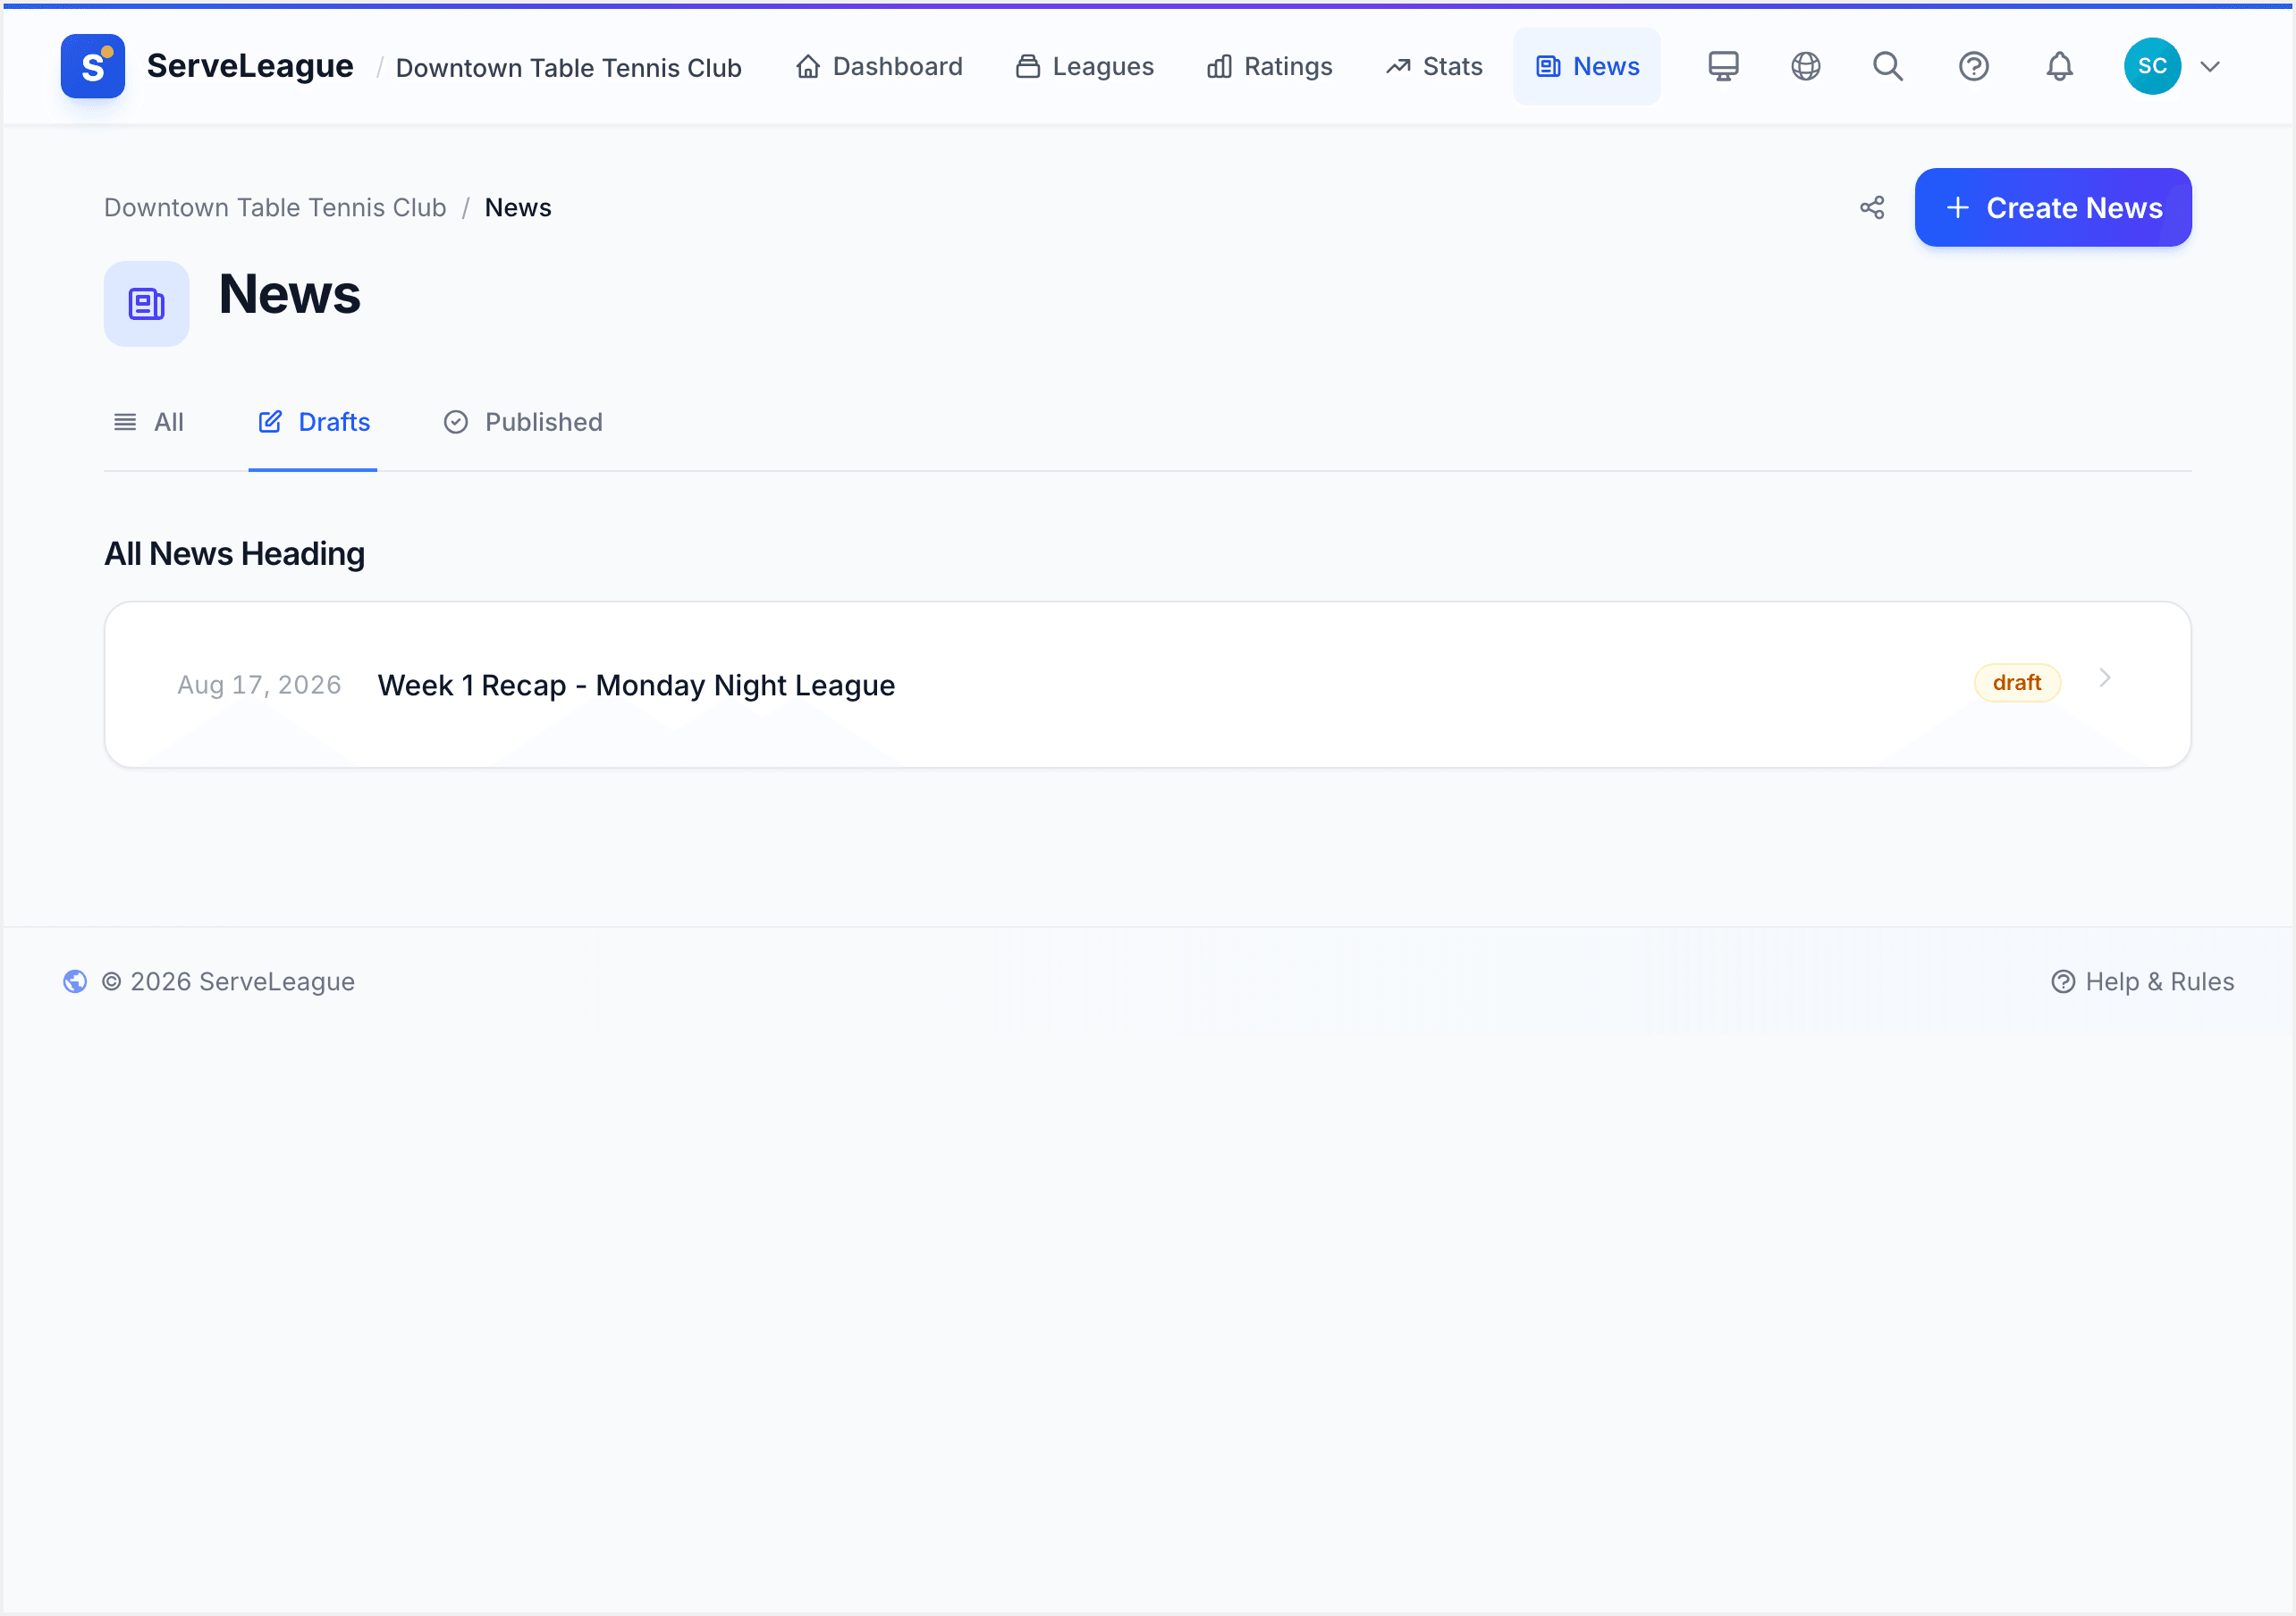This screenshot has height=1616, width=2296.
Task: Expand the Week 1 Recap row chevron
Action: (2104, 678)
